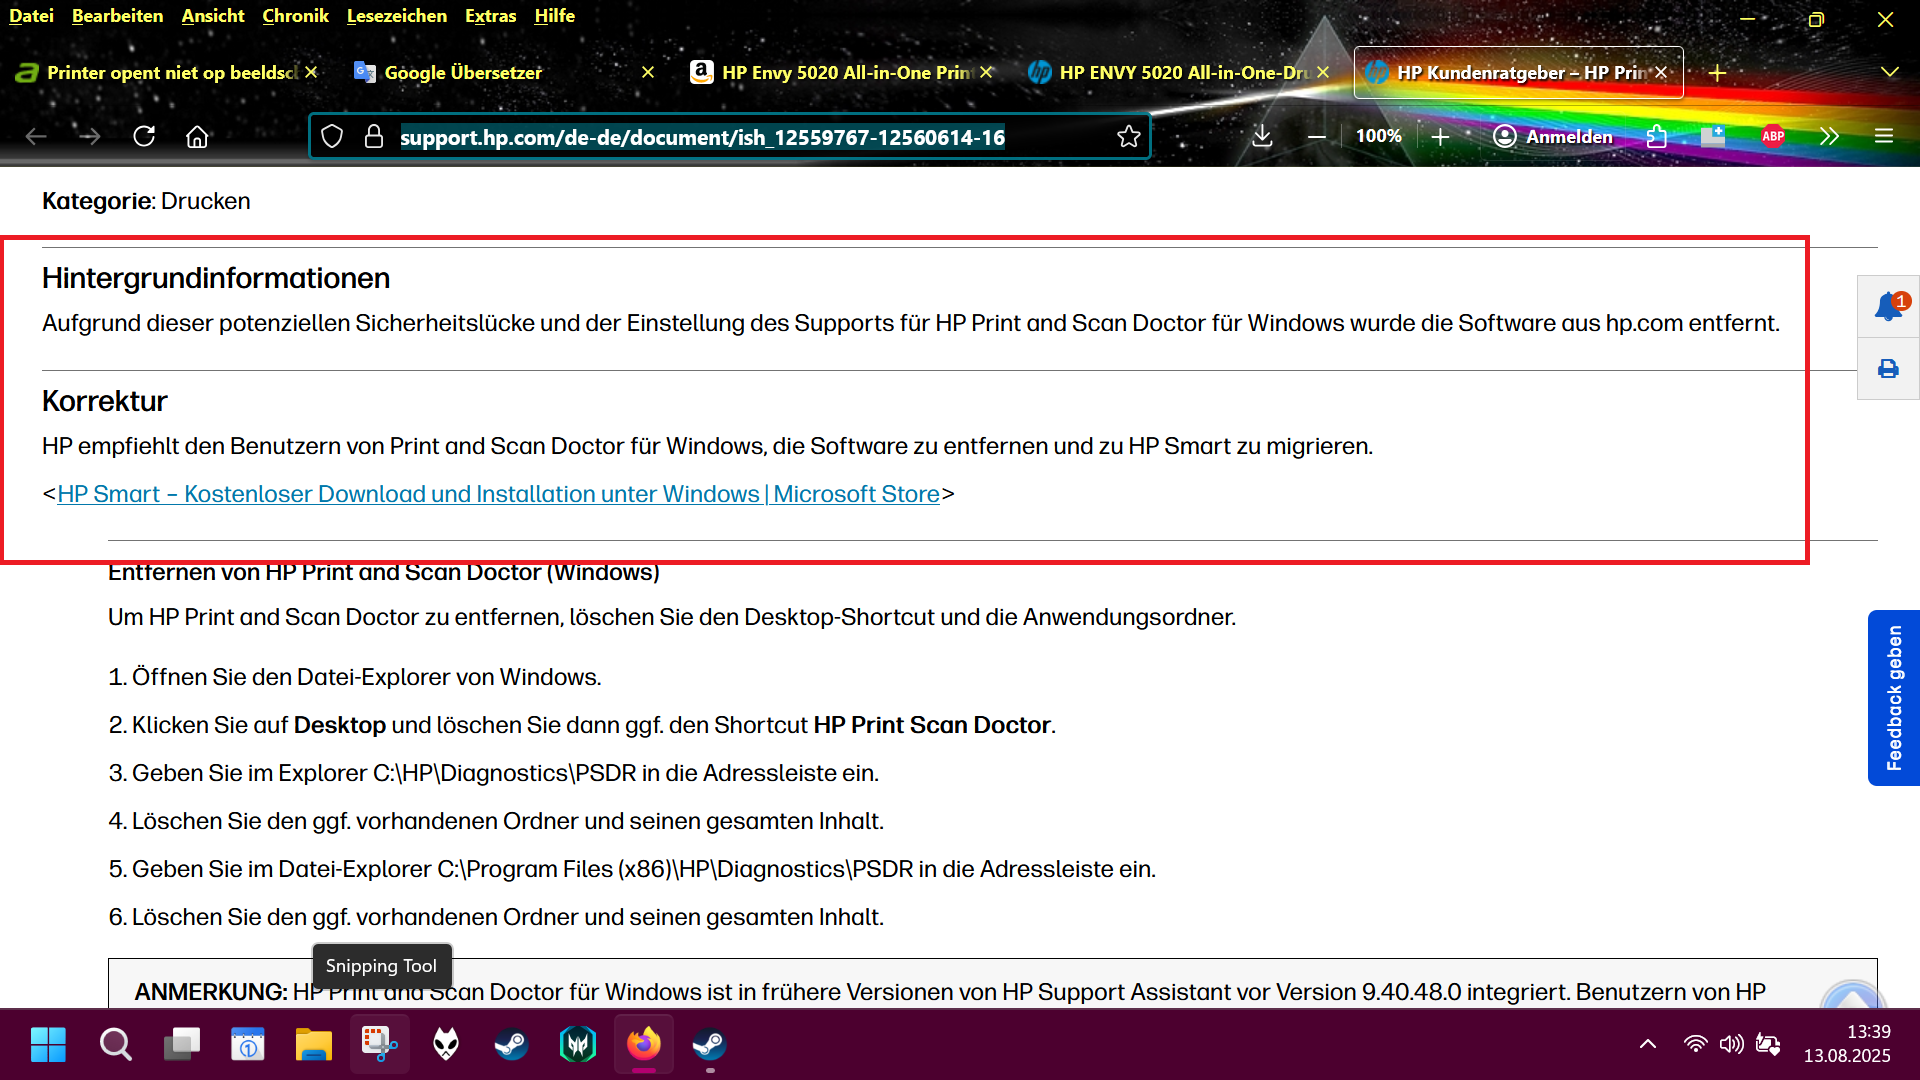Open the extensions puzzle icon

coord(1656,136)
